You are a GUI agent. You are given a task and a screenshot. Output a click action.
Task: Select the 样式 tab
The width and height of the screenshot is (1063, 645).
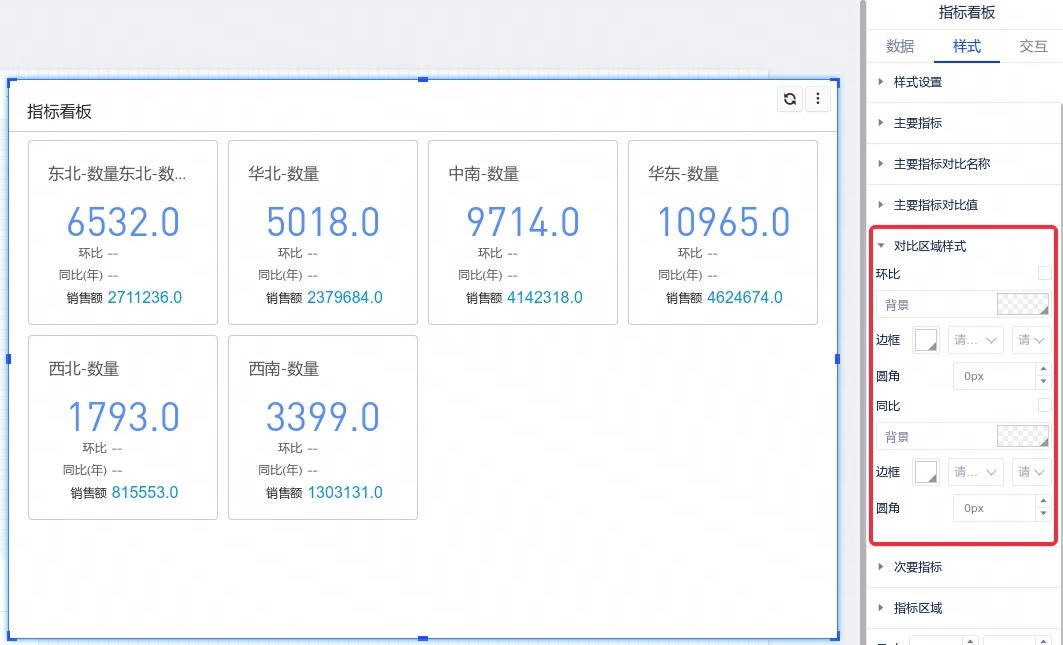(x=966, y=46)
